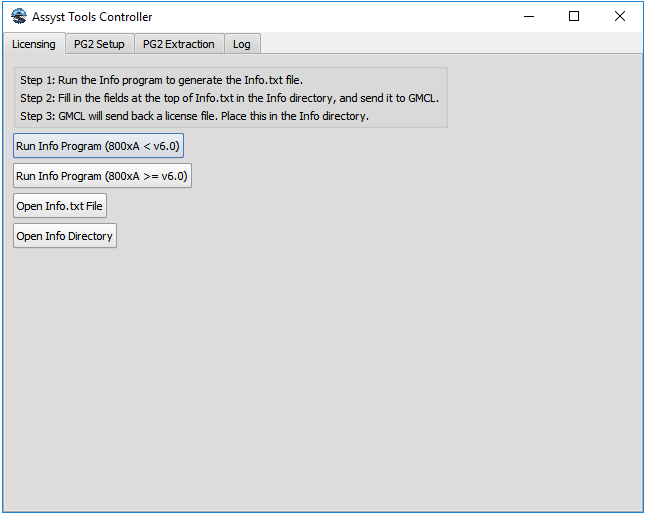Screen dimensions: 646x515
Task: Click the Step 3 instruction about license file
Action: click(x=194, y=116)
